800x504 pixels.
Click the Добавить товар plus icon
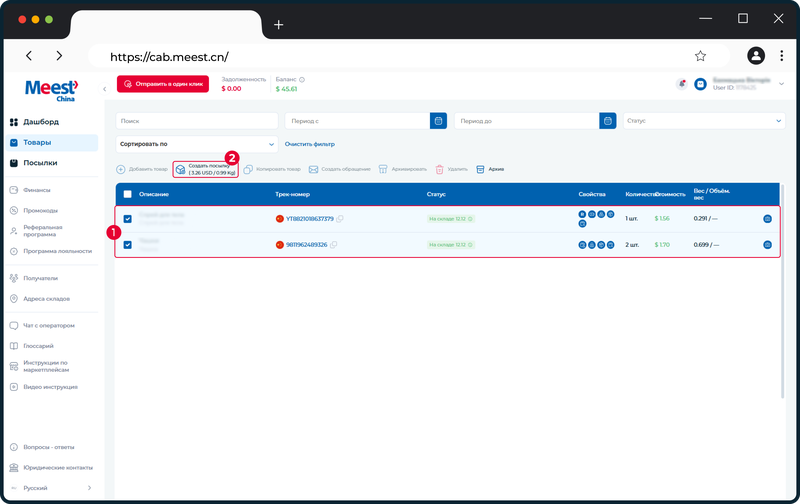(x=120, y=169)
